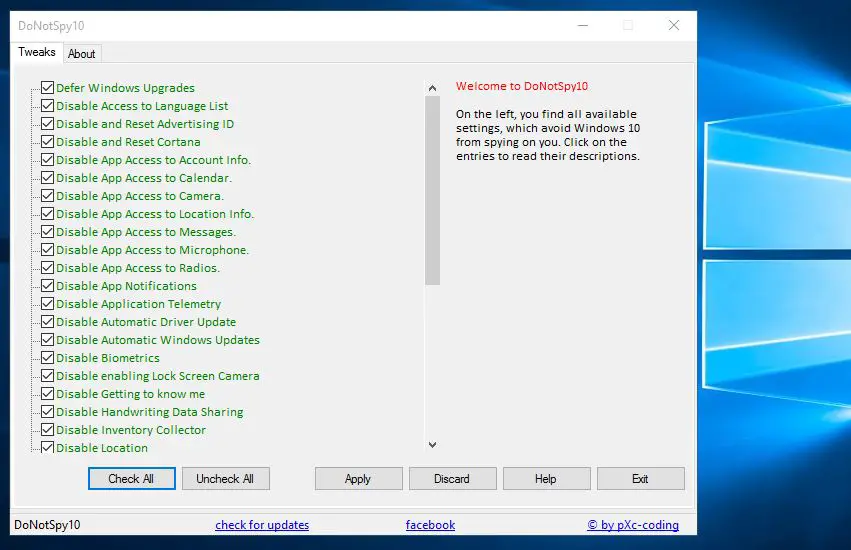851x550 pixels.
Task: Toggle Disable App Access to Calendar checkbox
Action: (x=47, y=178)
